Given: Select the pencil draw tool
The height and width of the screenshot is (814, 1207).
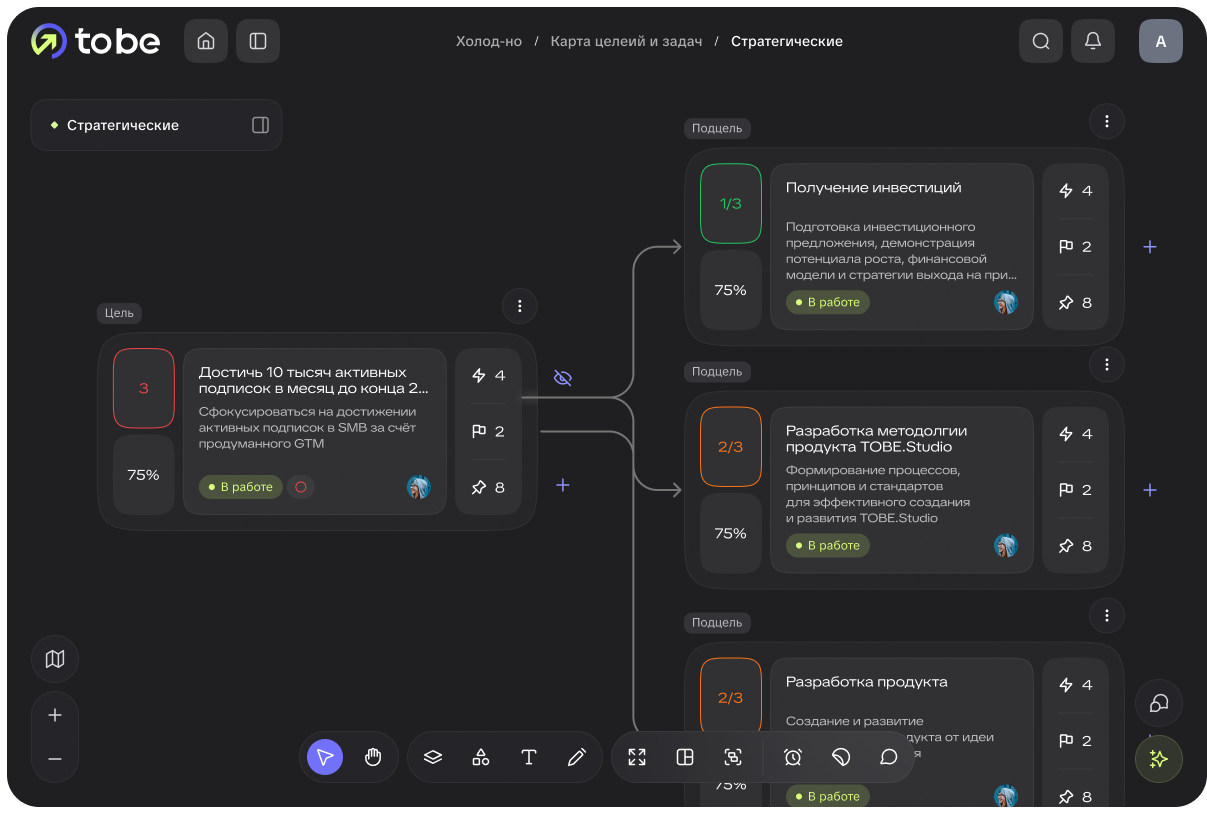Looking at the screenshot, I should pyautogui.click(x=577, y=757).
